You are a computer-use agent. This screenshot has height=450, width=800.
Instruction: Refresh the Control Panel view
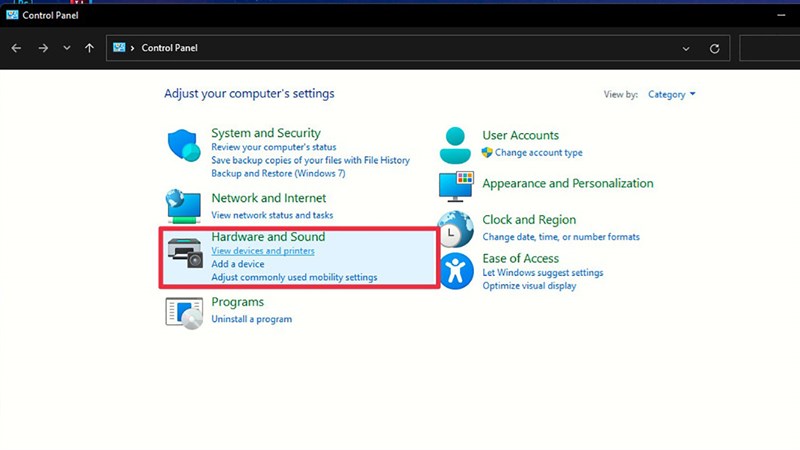pyautogui.click(x=714, y=48)
